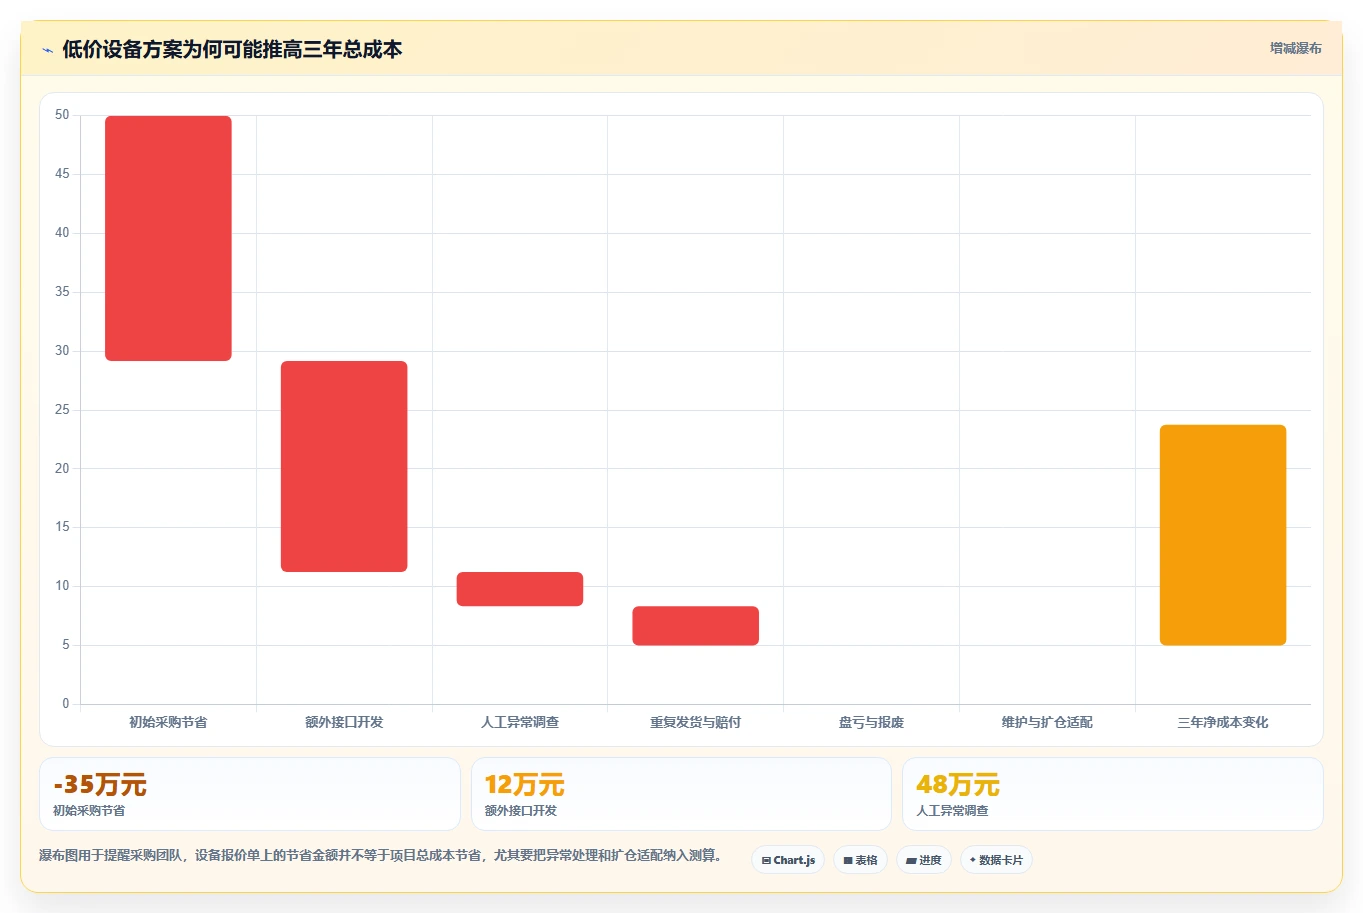The height and width of the screenshot is (913, 1363).
Task: Click the 重复发货与赔付 x-axis label
Action: (696, 722)
